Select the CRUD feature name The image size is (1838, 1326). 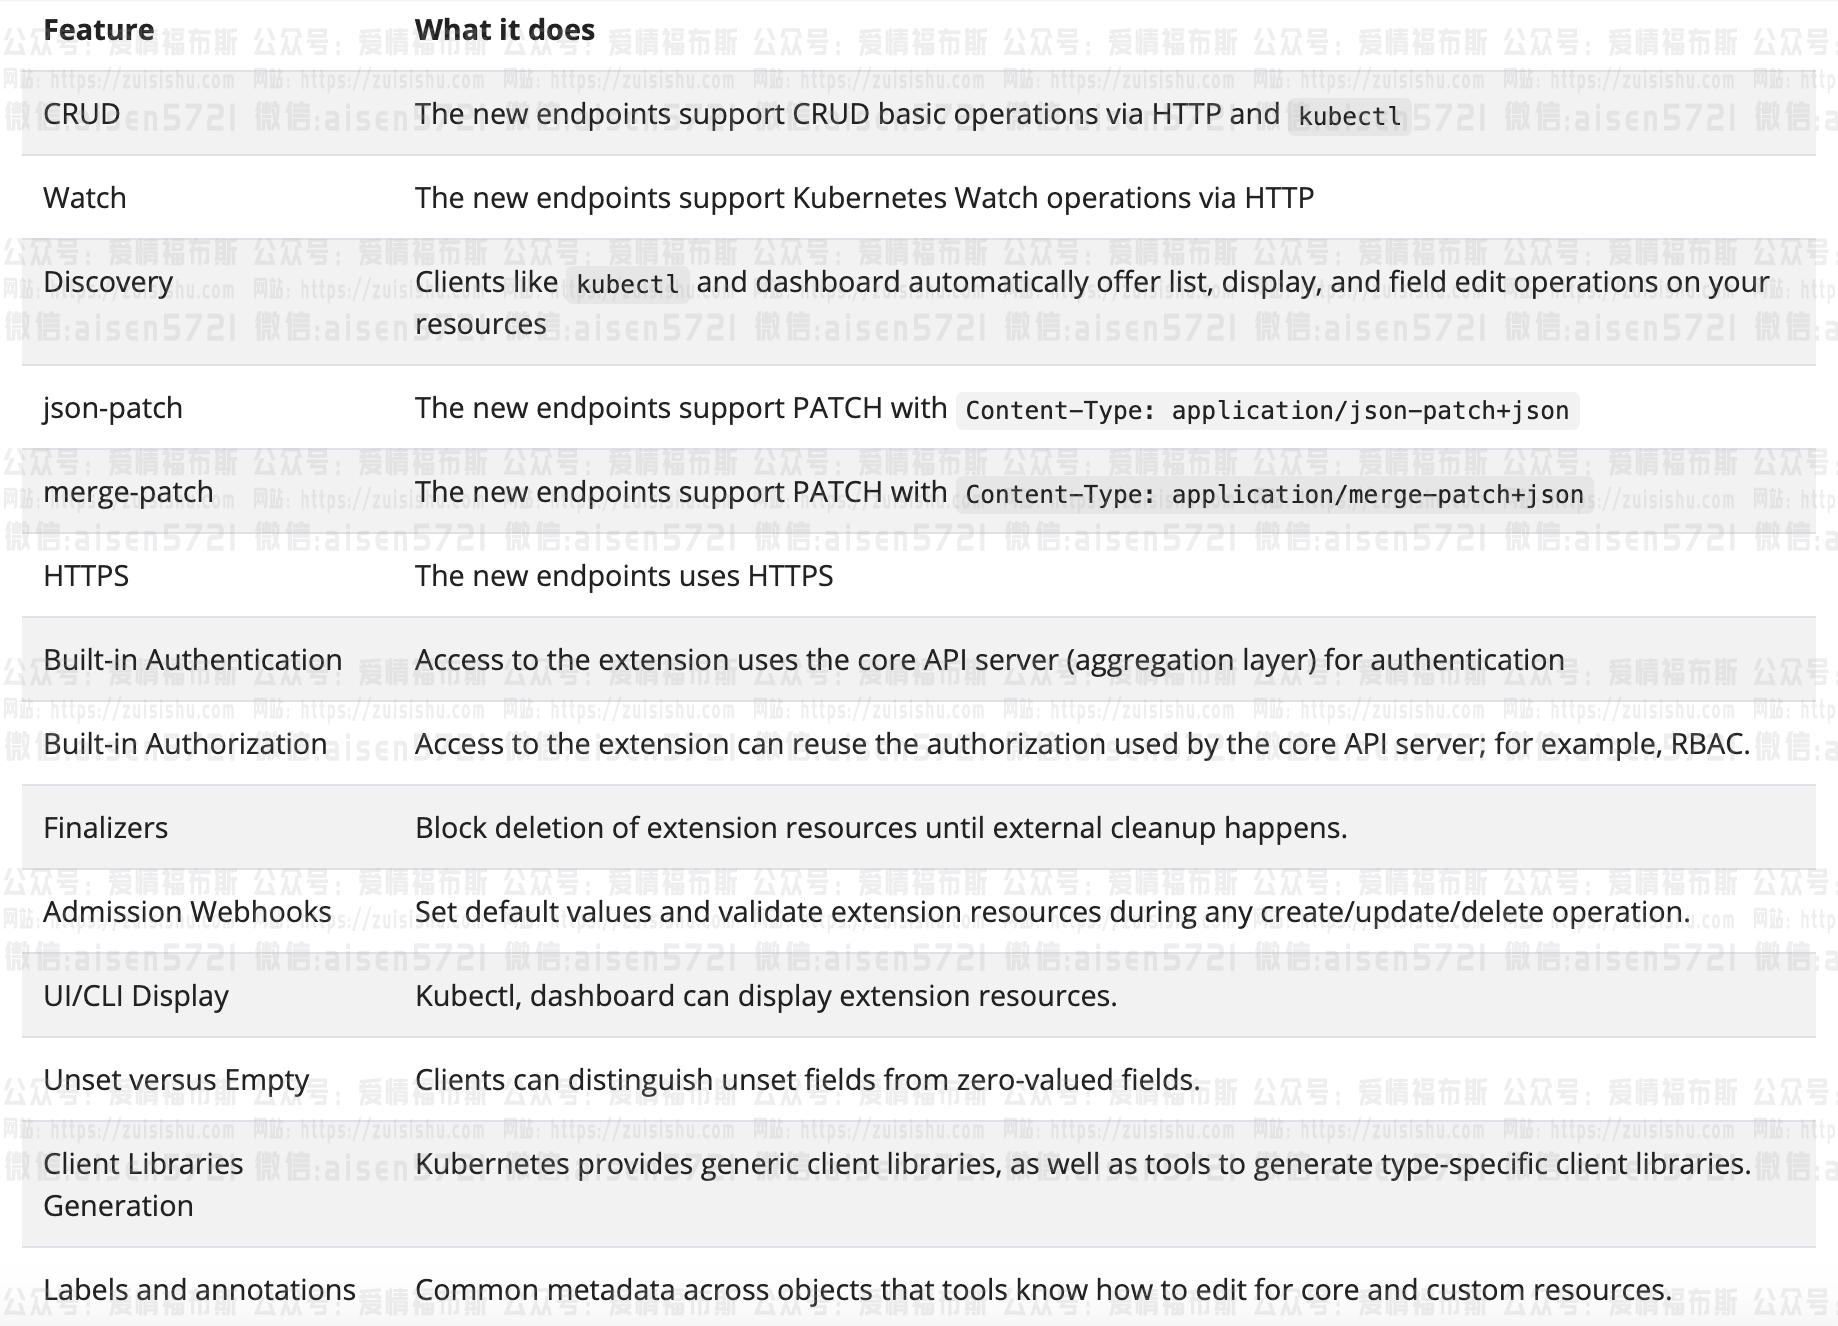pos(81,114)
